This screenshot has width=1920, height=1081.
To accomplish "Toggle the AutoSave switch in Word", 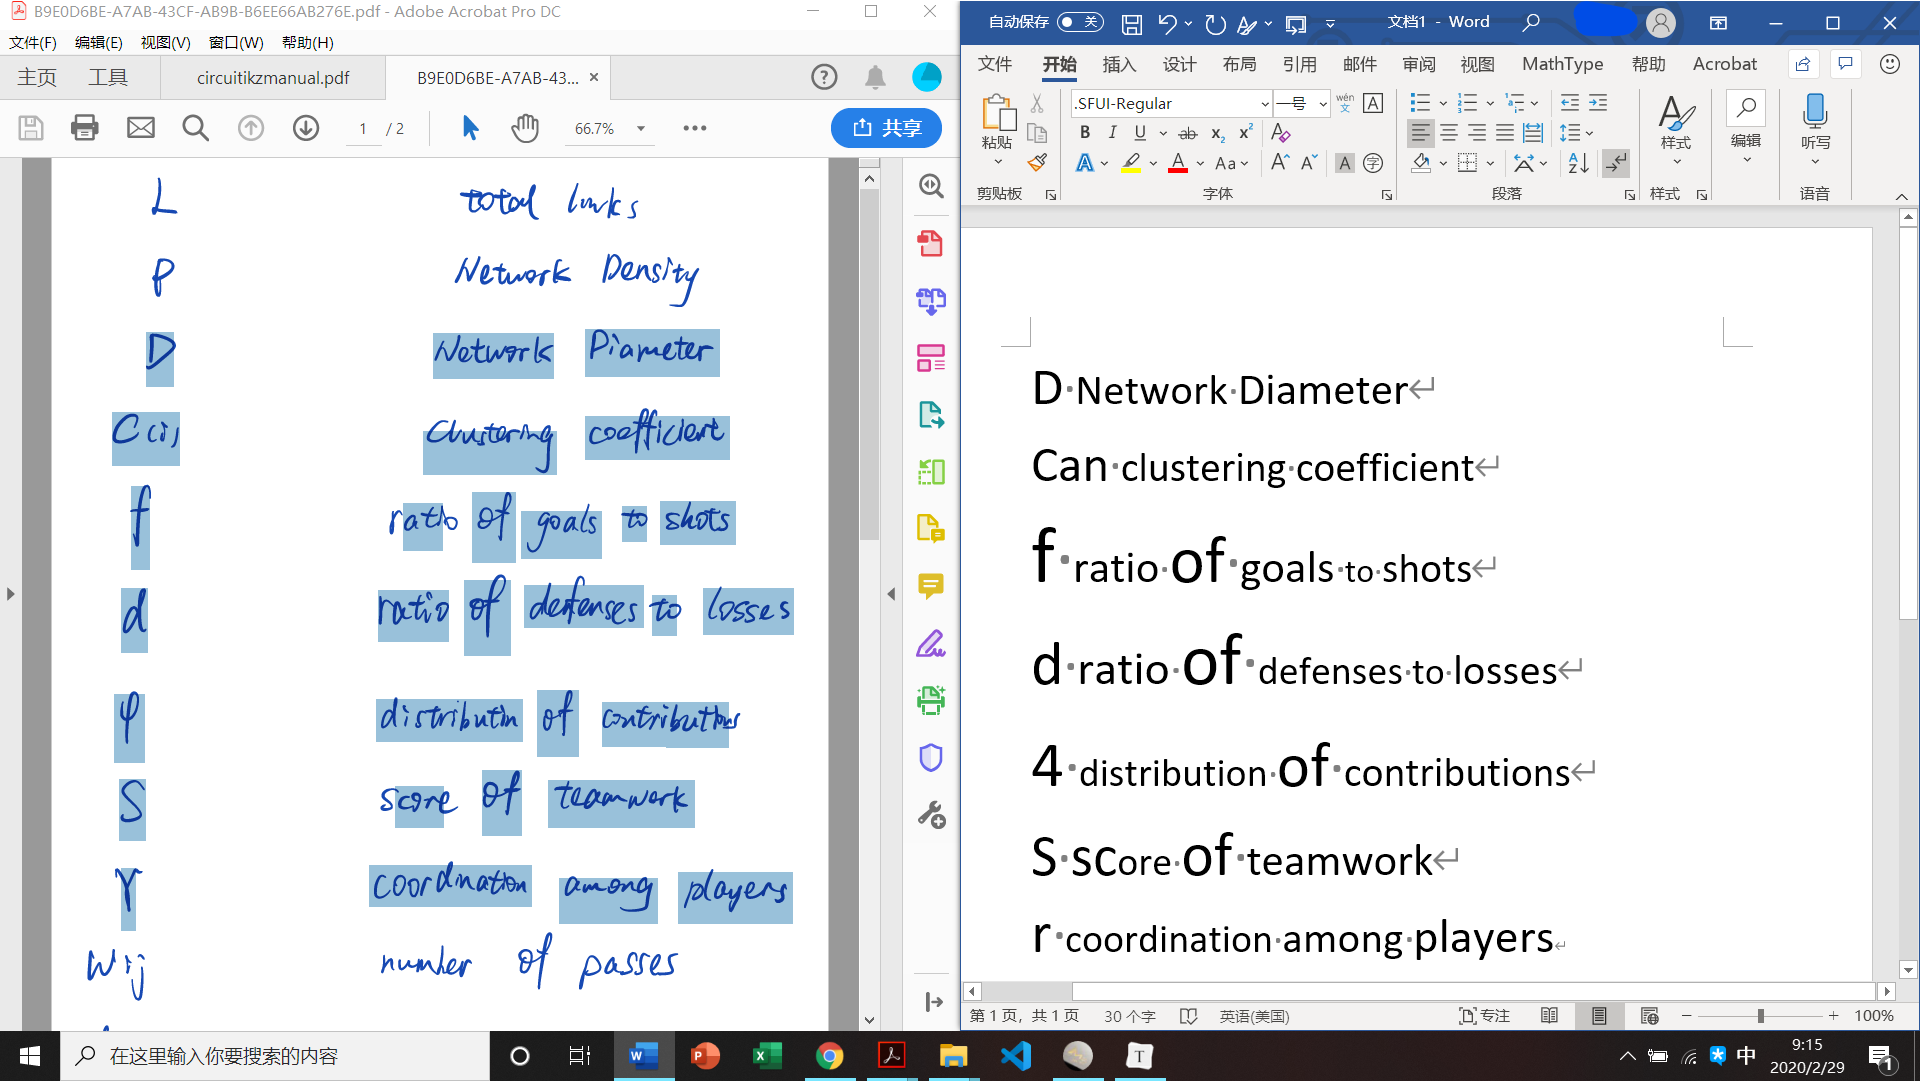I will pyautogui.click(x=1080, y=22).
